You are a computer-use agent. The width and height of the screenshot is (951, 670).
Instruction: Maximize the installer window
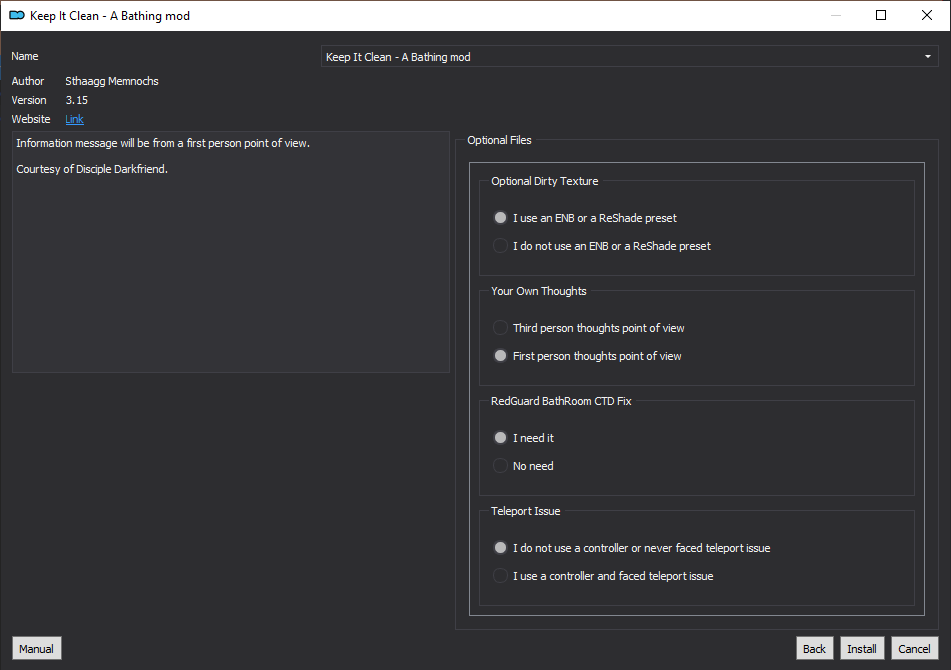pyautogui.click(x=881, y=15)
